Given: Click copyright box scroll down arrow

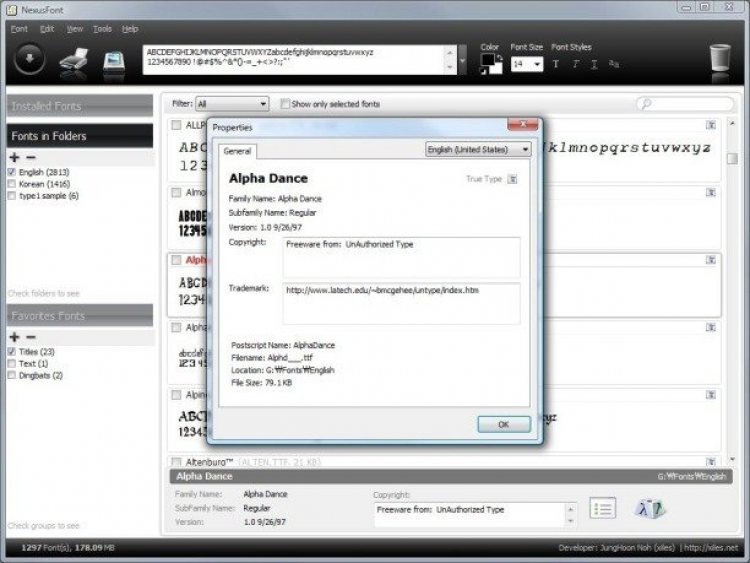Looking at the screenshot, I should coord(570,521).
